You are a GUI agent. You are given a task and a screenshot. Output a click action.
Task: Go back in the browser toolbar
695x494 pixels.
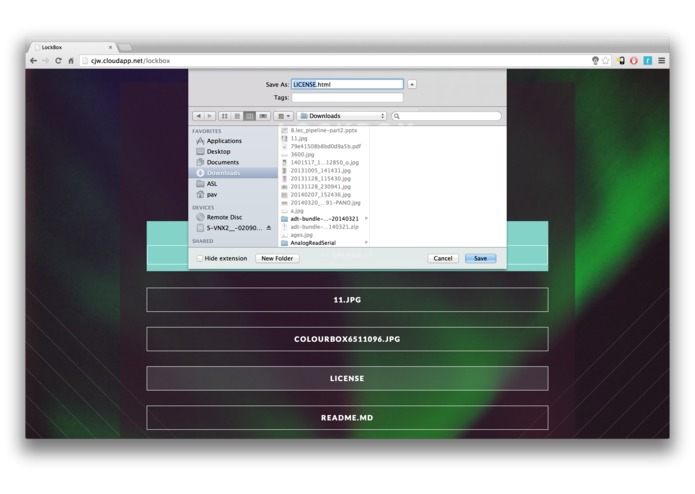pos(34,61)
